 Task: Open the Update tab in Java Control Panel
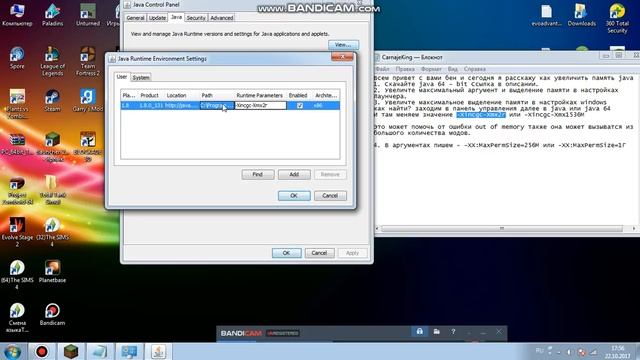tap(157, 18)
